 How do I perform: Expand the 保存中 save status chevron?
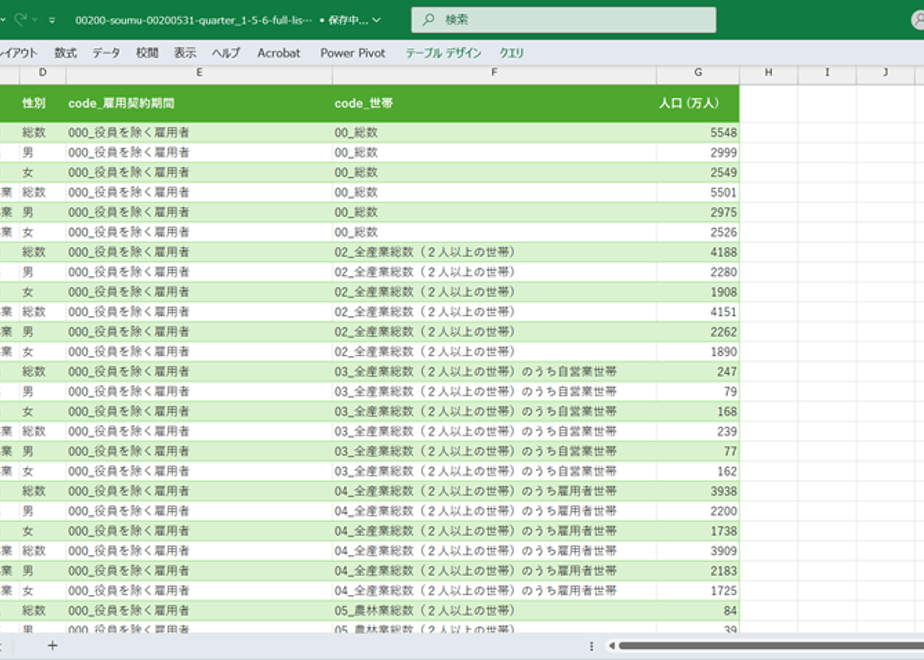point(377,20)
